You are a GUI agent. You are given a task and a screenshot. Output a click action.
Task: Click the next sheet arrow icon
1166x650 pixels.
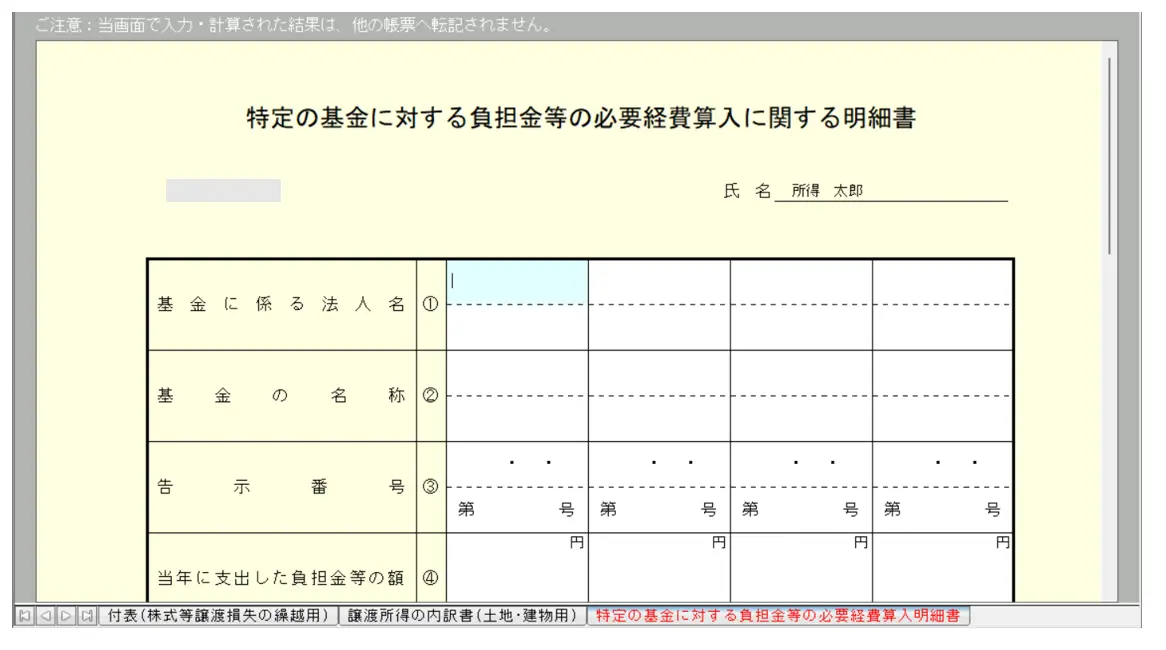click(x=66, y=616)
